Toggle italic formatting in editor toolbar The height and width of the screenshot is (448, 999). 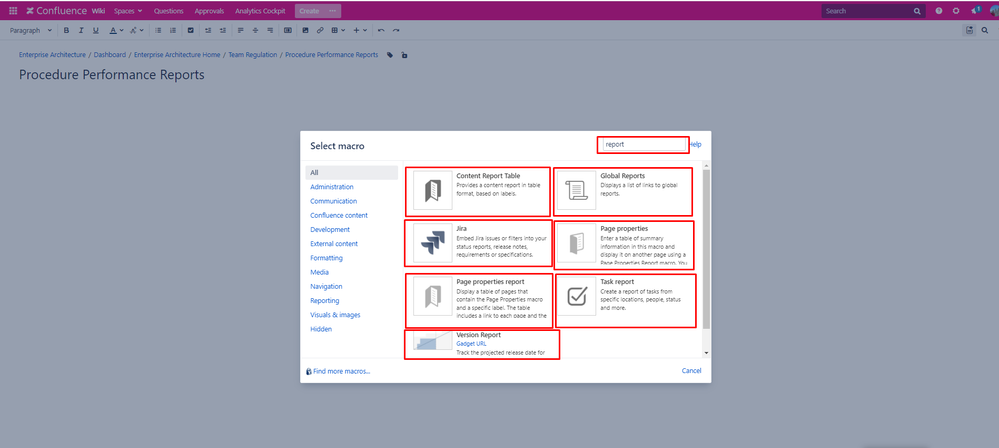click(81, 30)
